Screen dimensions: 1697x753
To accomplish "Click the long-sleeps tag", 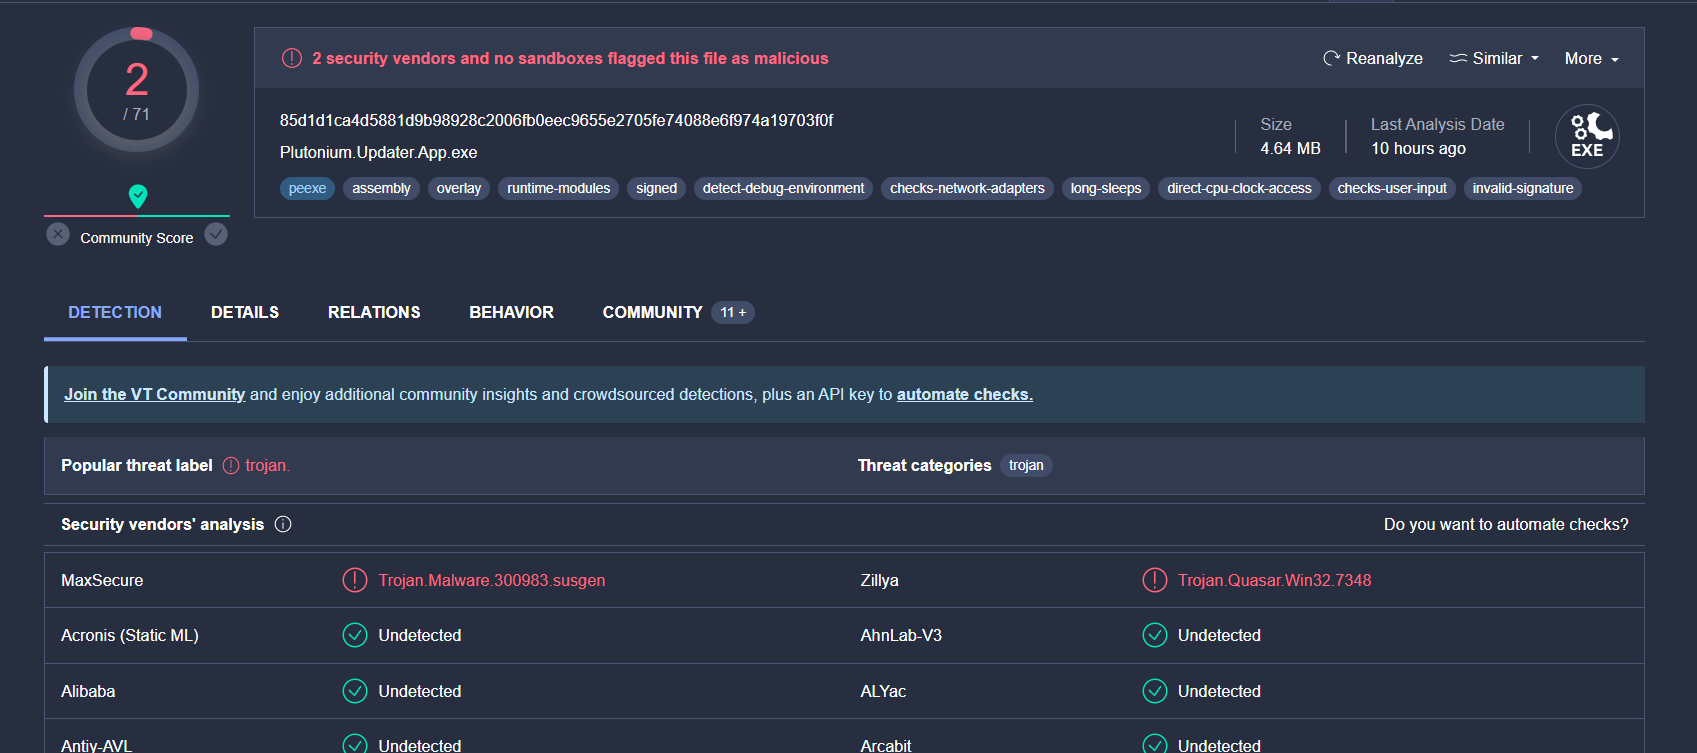I will point(1106,188).
